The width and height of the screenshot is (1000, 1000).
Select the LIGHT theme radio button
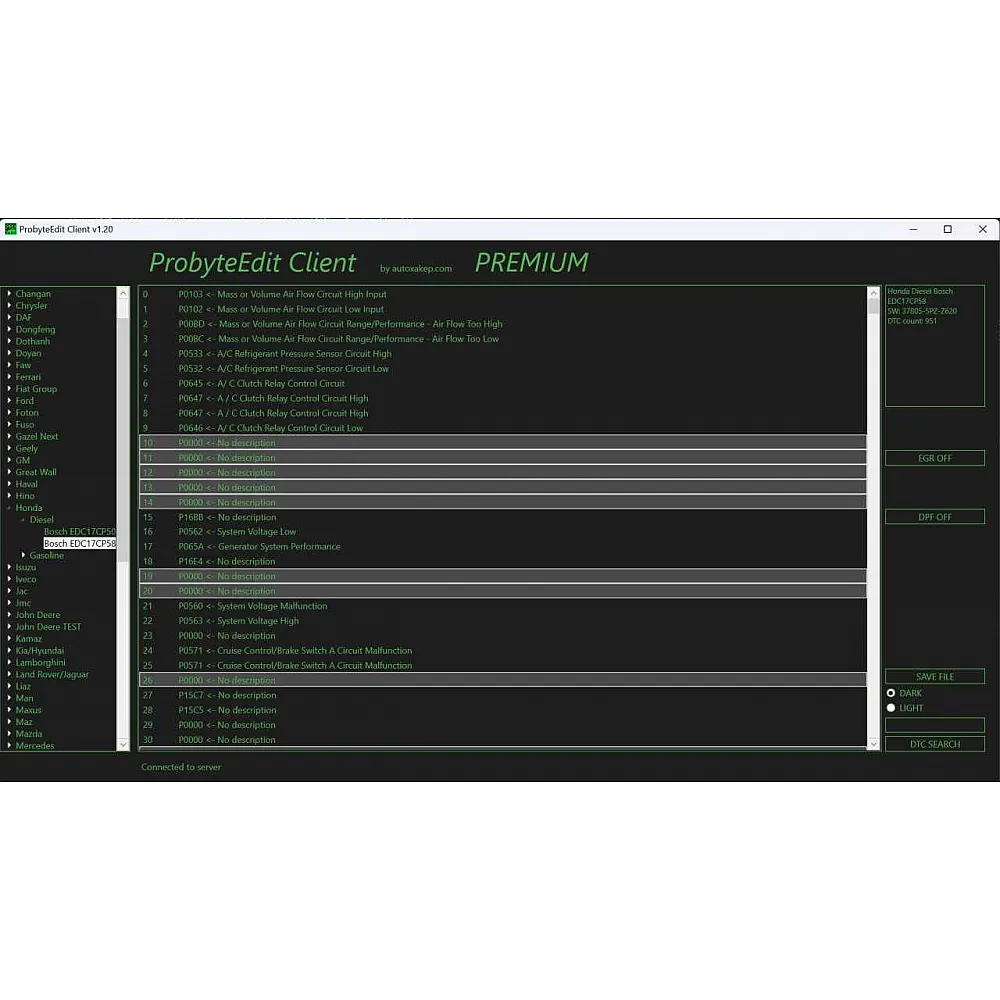tap(891, 708)
